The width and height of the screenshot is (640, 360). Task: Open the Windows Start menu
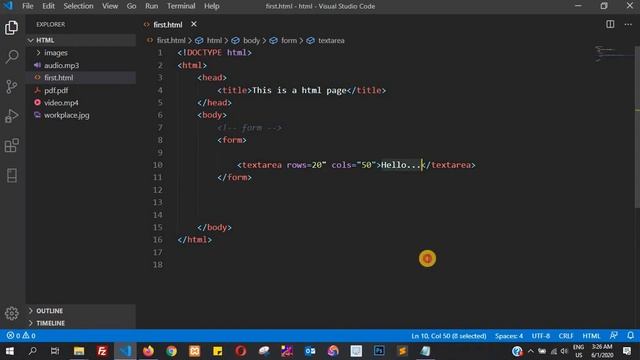point(9,351)
